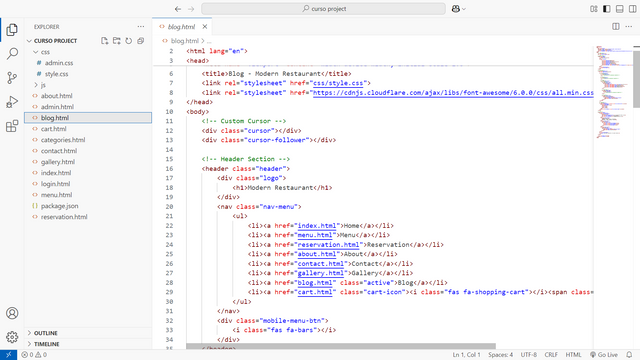
Task: Open the Copilot dropdown arrow
Action: tap(464, 9)
